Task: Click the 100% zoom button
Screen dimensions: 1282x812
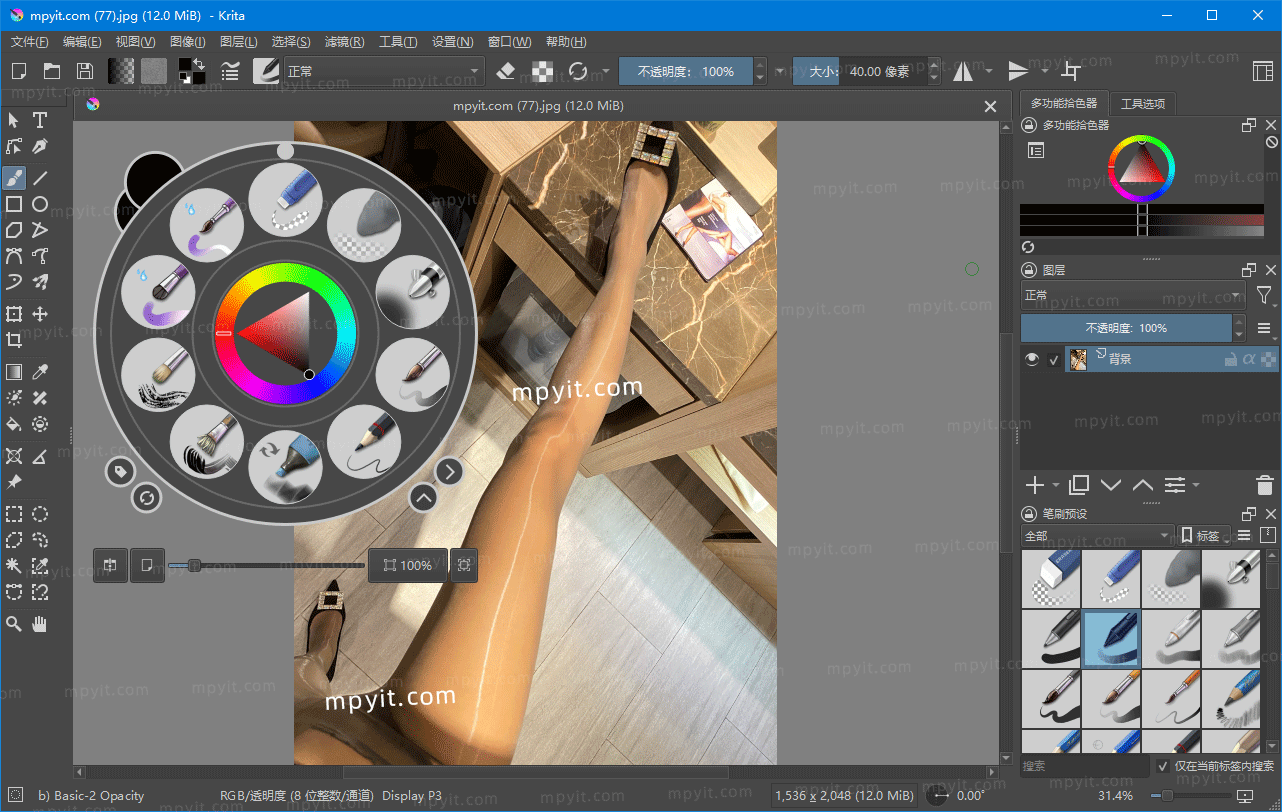Action: (x=407, y=565)
